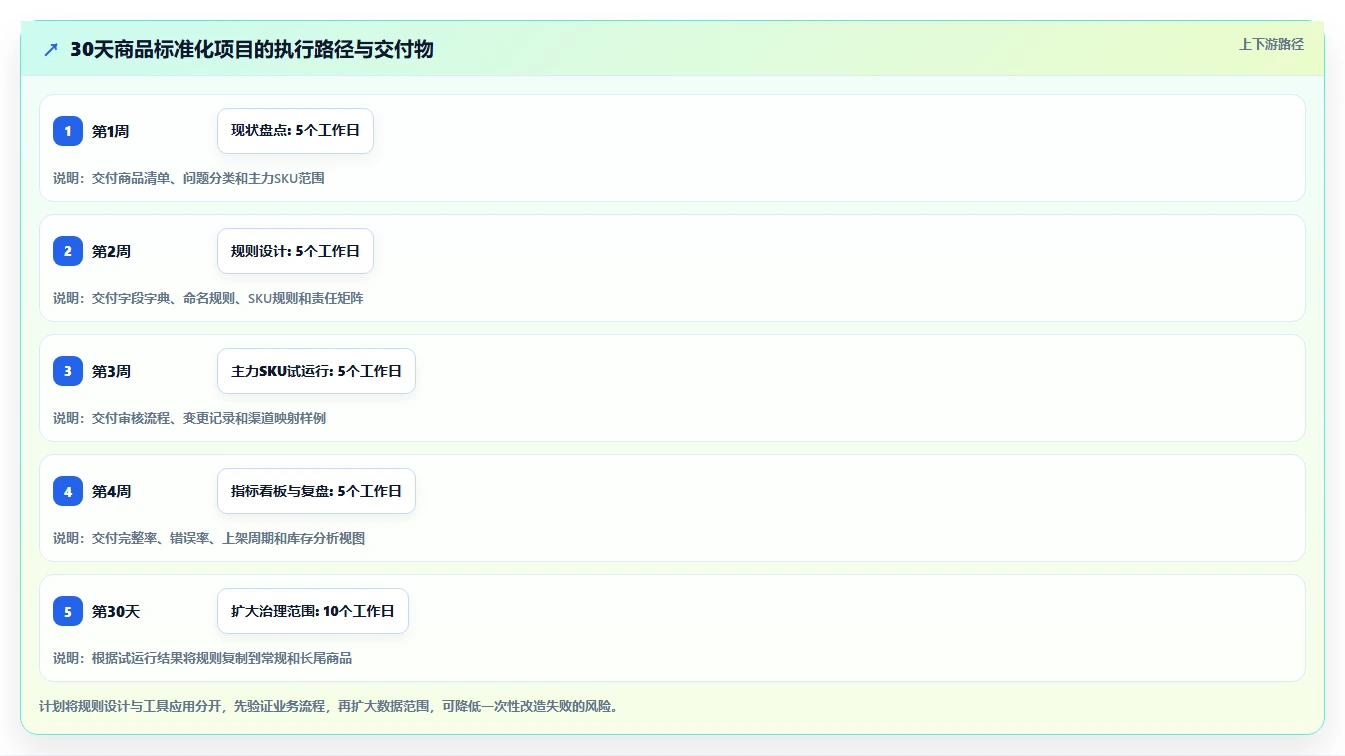The image size is (1345, 756).
Task: Click description 根据试运行结果将规则复制到常规和长尾商品
Action: (x=222, y=658)
